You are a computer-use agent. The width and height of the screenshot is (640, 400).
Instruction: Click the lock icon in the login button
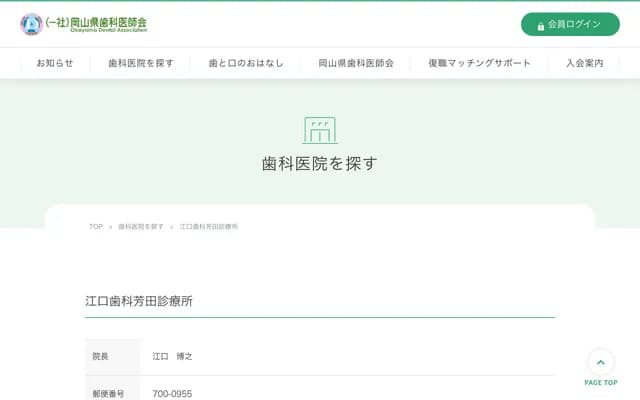tap(541, 27)
